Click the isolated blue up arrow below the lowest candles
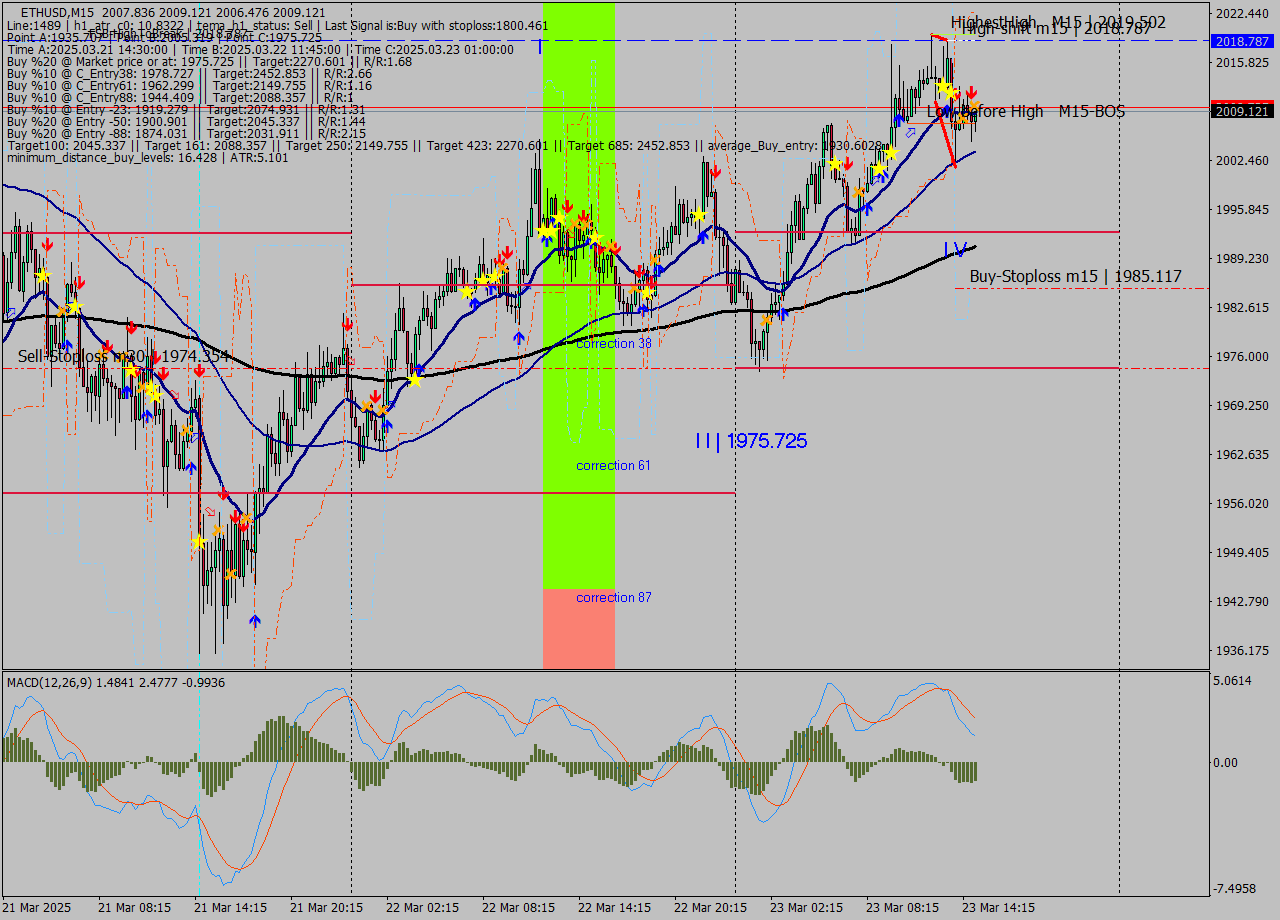The image size is (1280, 920). tap(255, 621)
